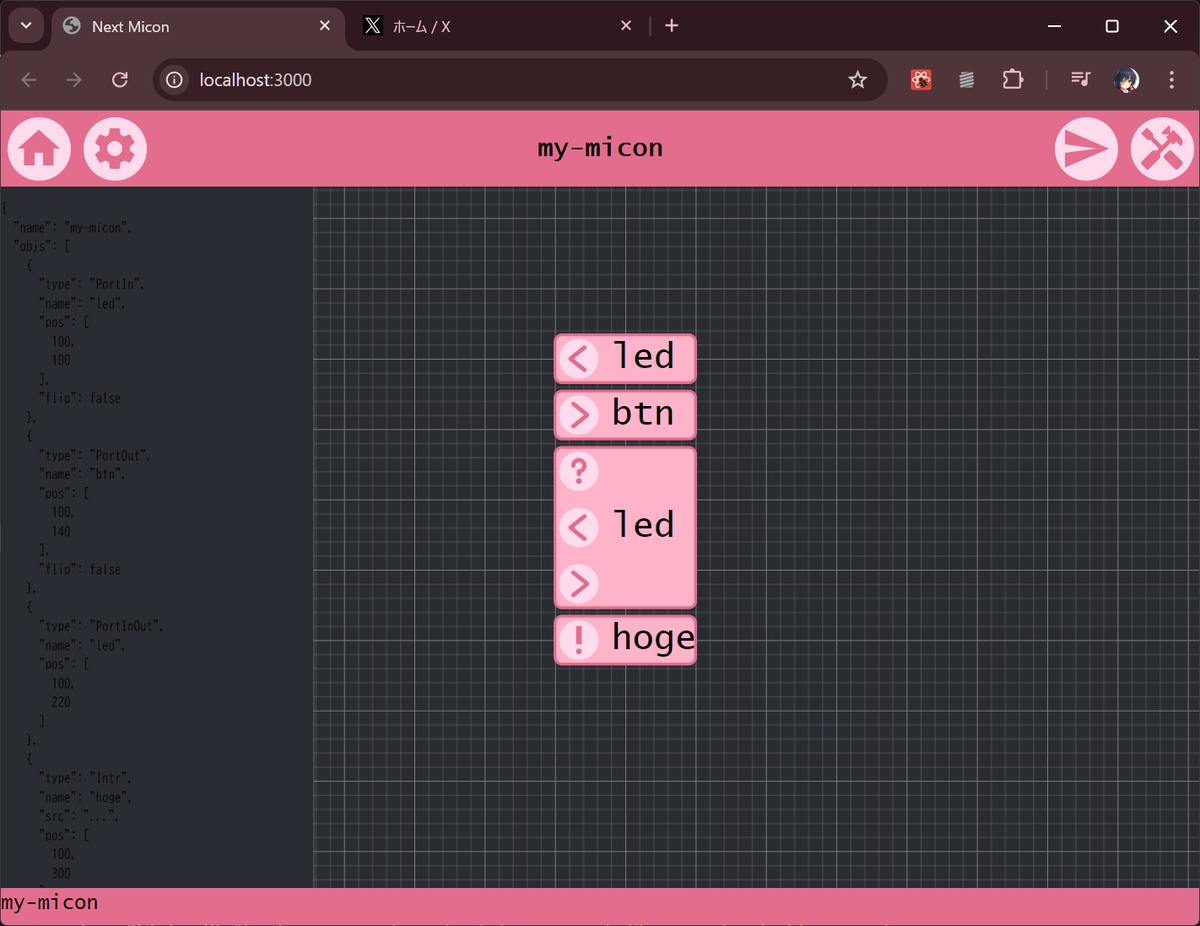Click the question mark icon in the PortInOut block
Viewport: 1200px width, 926px height.
point(578,471)
